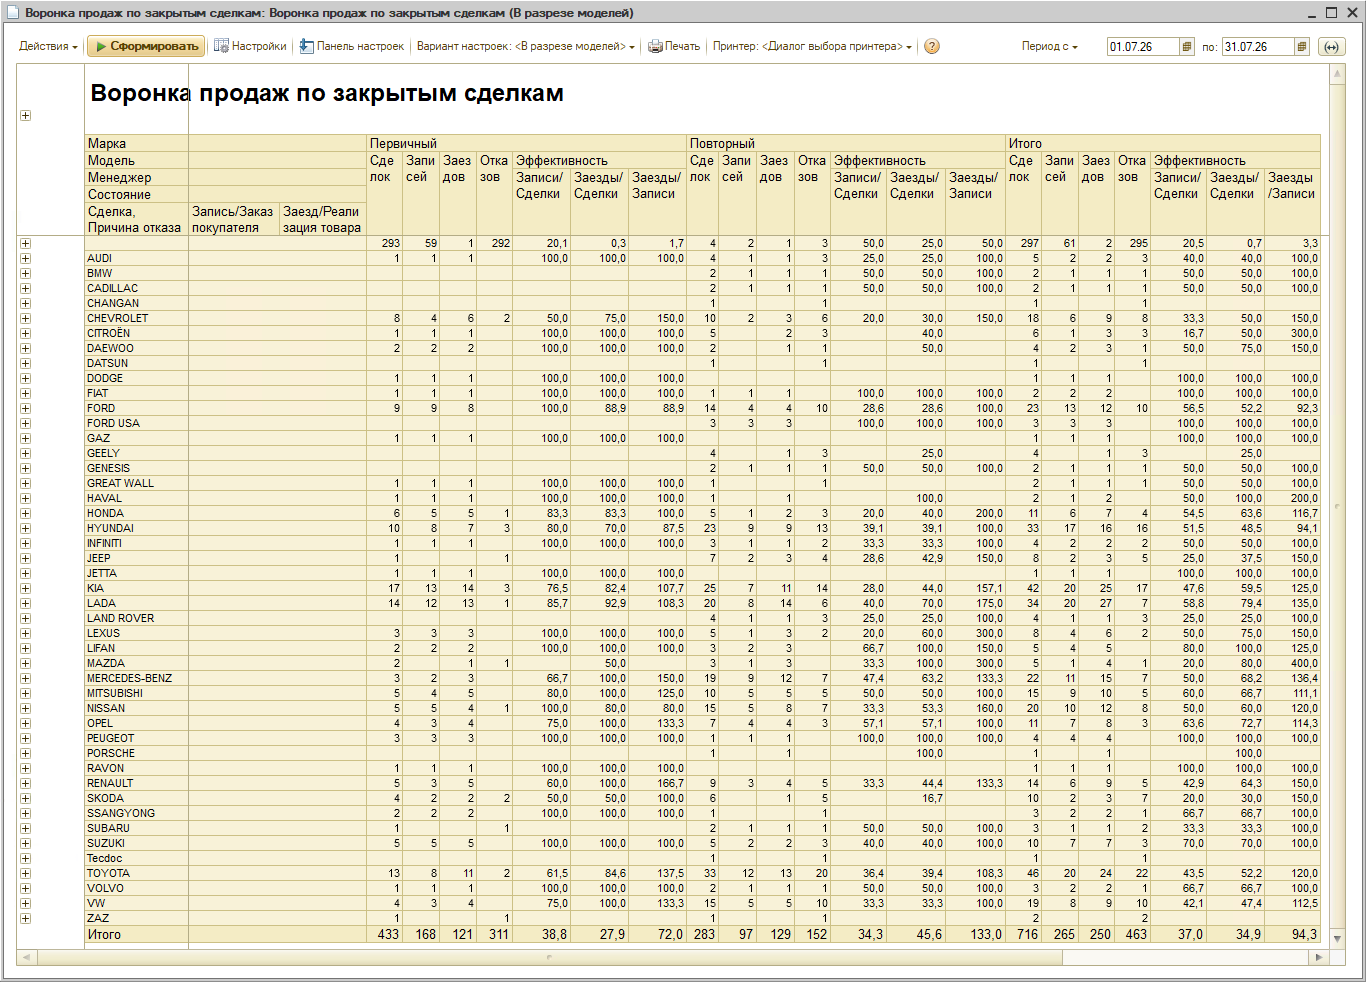
Task: Click the report title Воронка продаж по закрытым сделкам
Action: [327, 93]
